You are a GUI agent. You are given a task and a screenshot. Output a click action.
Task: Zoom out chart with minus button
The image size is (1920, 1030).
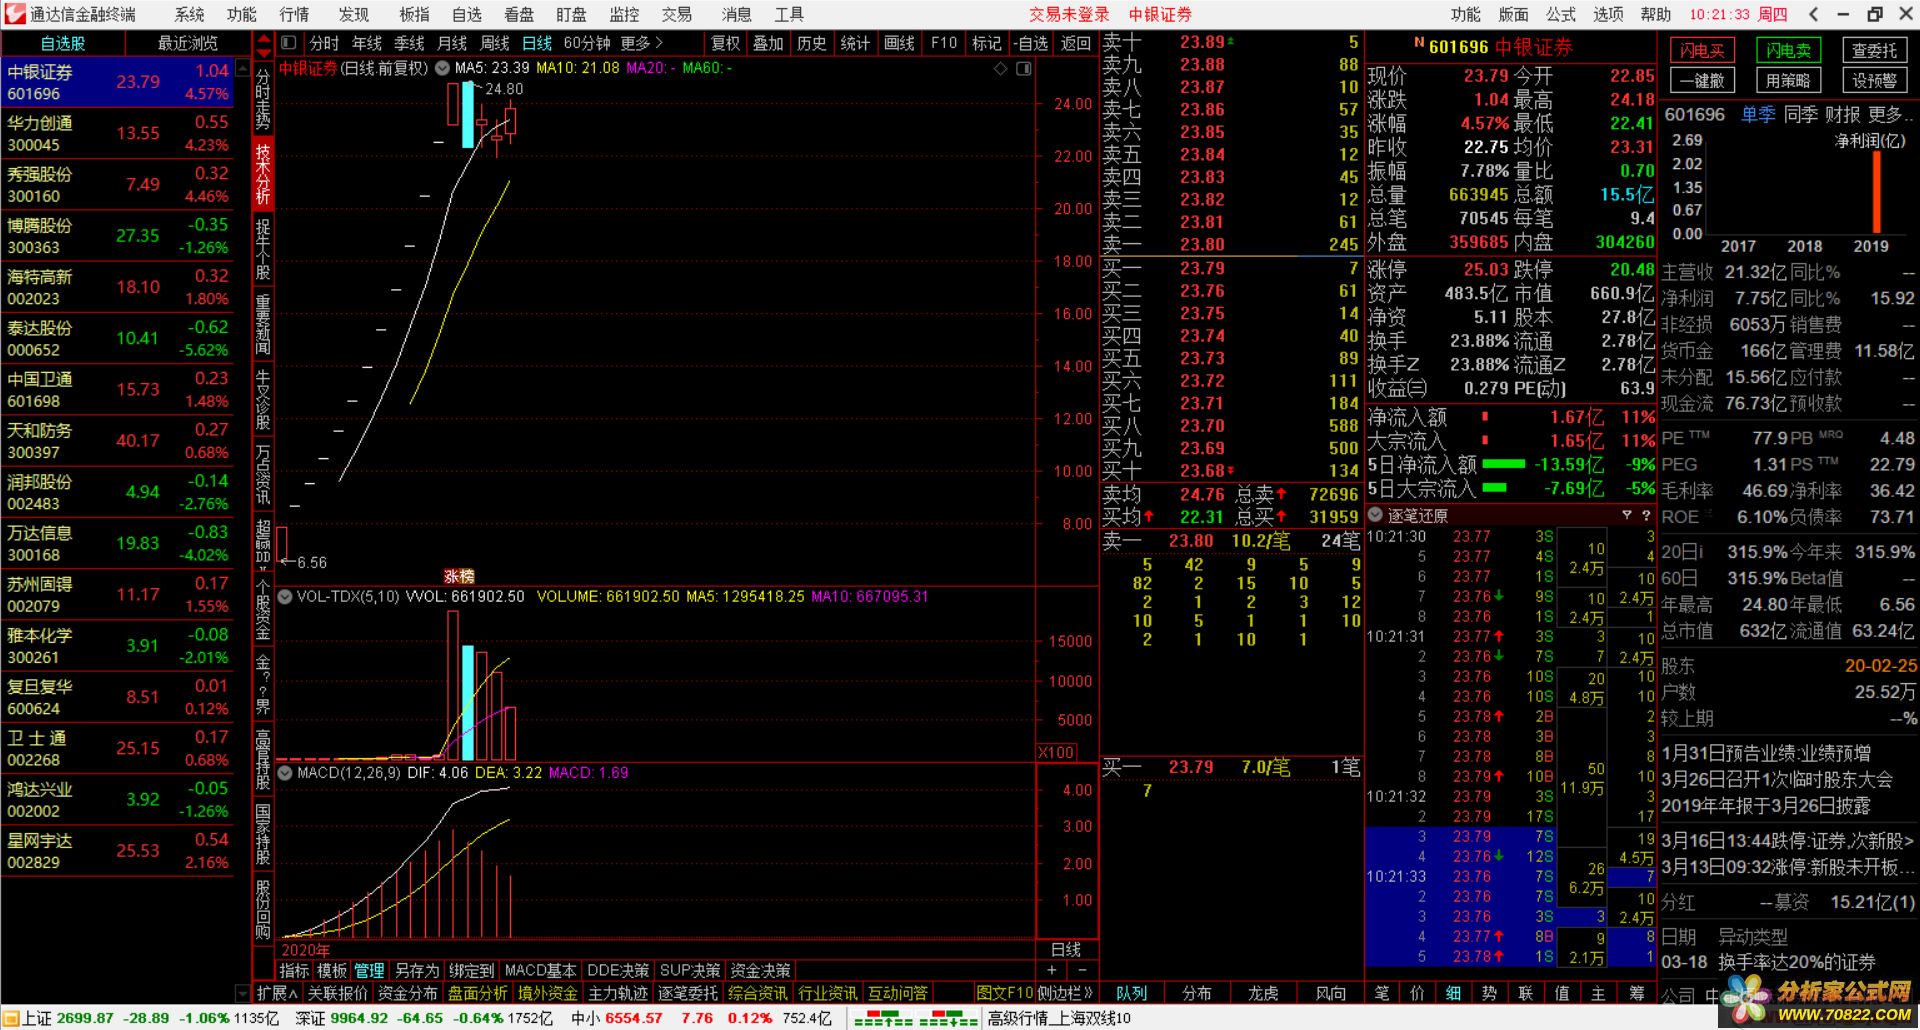click(1082, 970)
